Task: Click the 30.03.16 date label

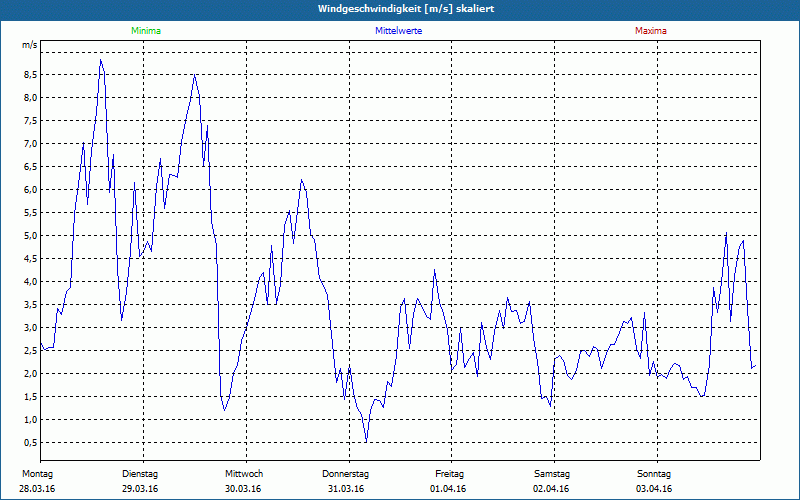Action: click(243, 489)
